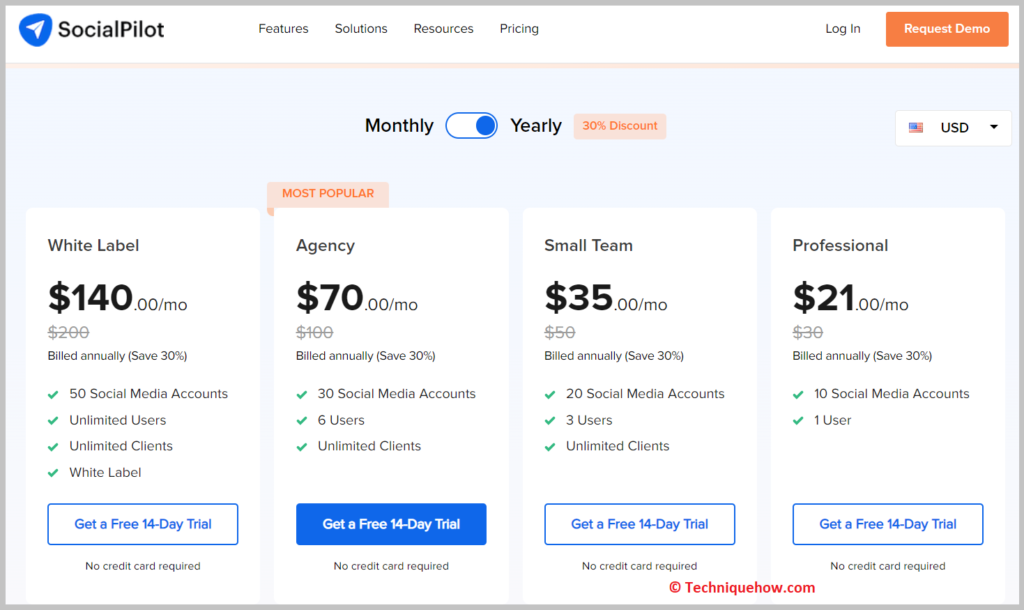Click the Professional plan title
Screen dimensions: 1024x610
point(840,246)
